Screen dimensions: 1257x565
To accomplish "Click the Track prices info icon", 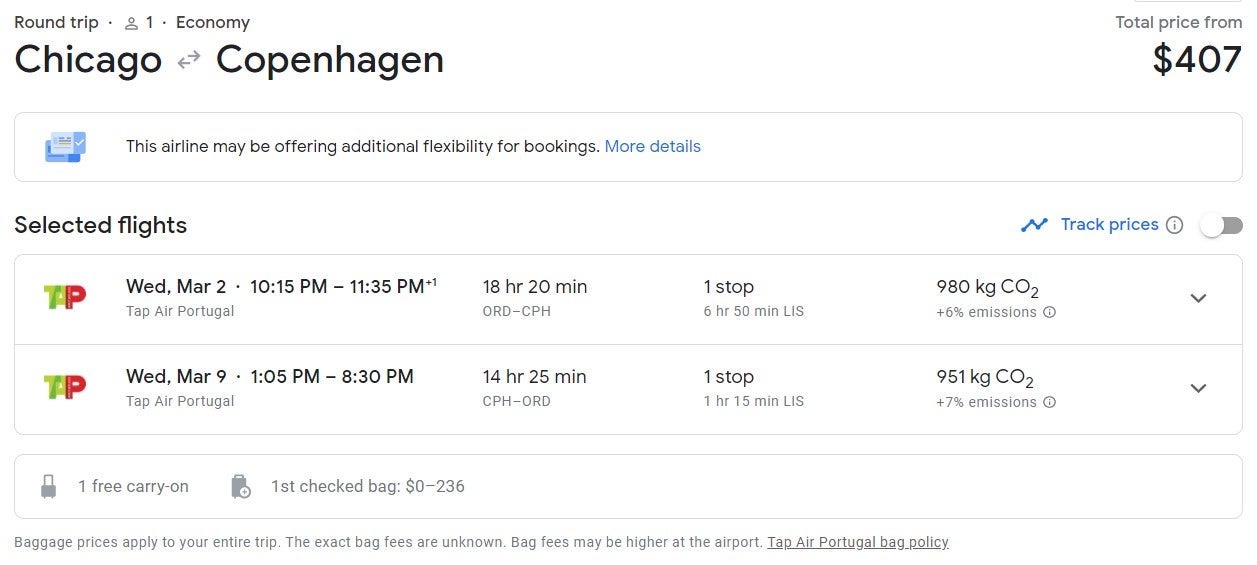I will pyautogui.click(x=1175, y=225).
